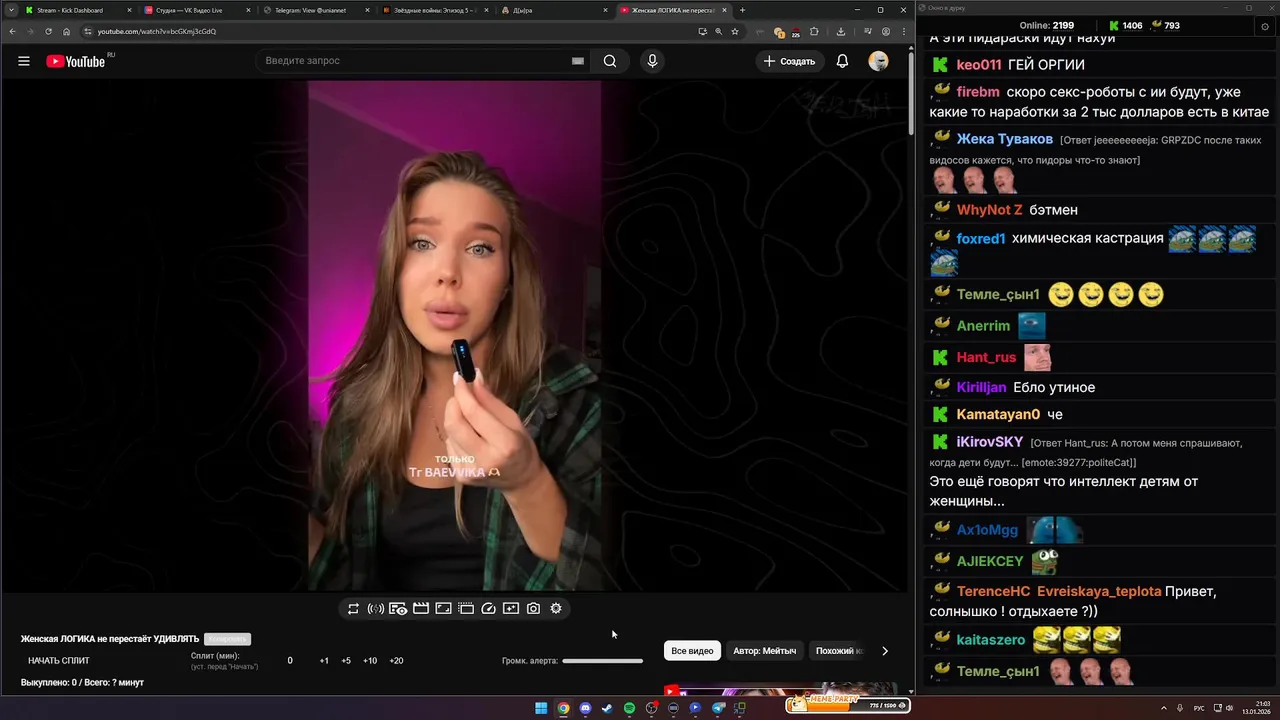The height and width of the screenshot is (720, 1280).
Task: Click the video enhance sparkle player icon
Action: point(511,608)
